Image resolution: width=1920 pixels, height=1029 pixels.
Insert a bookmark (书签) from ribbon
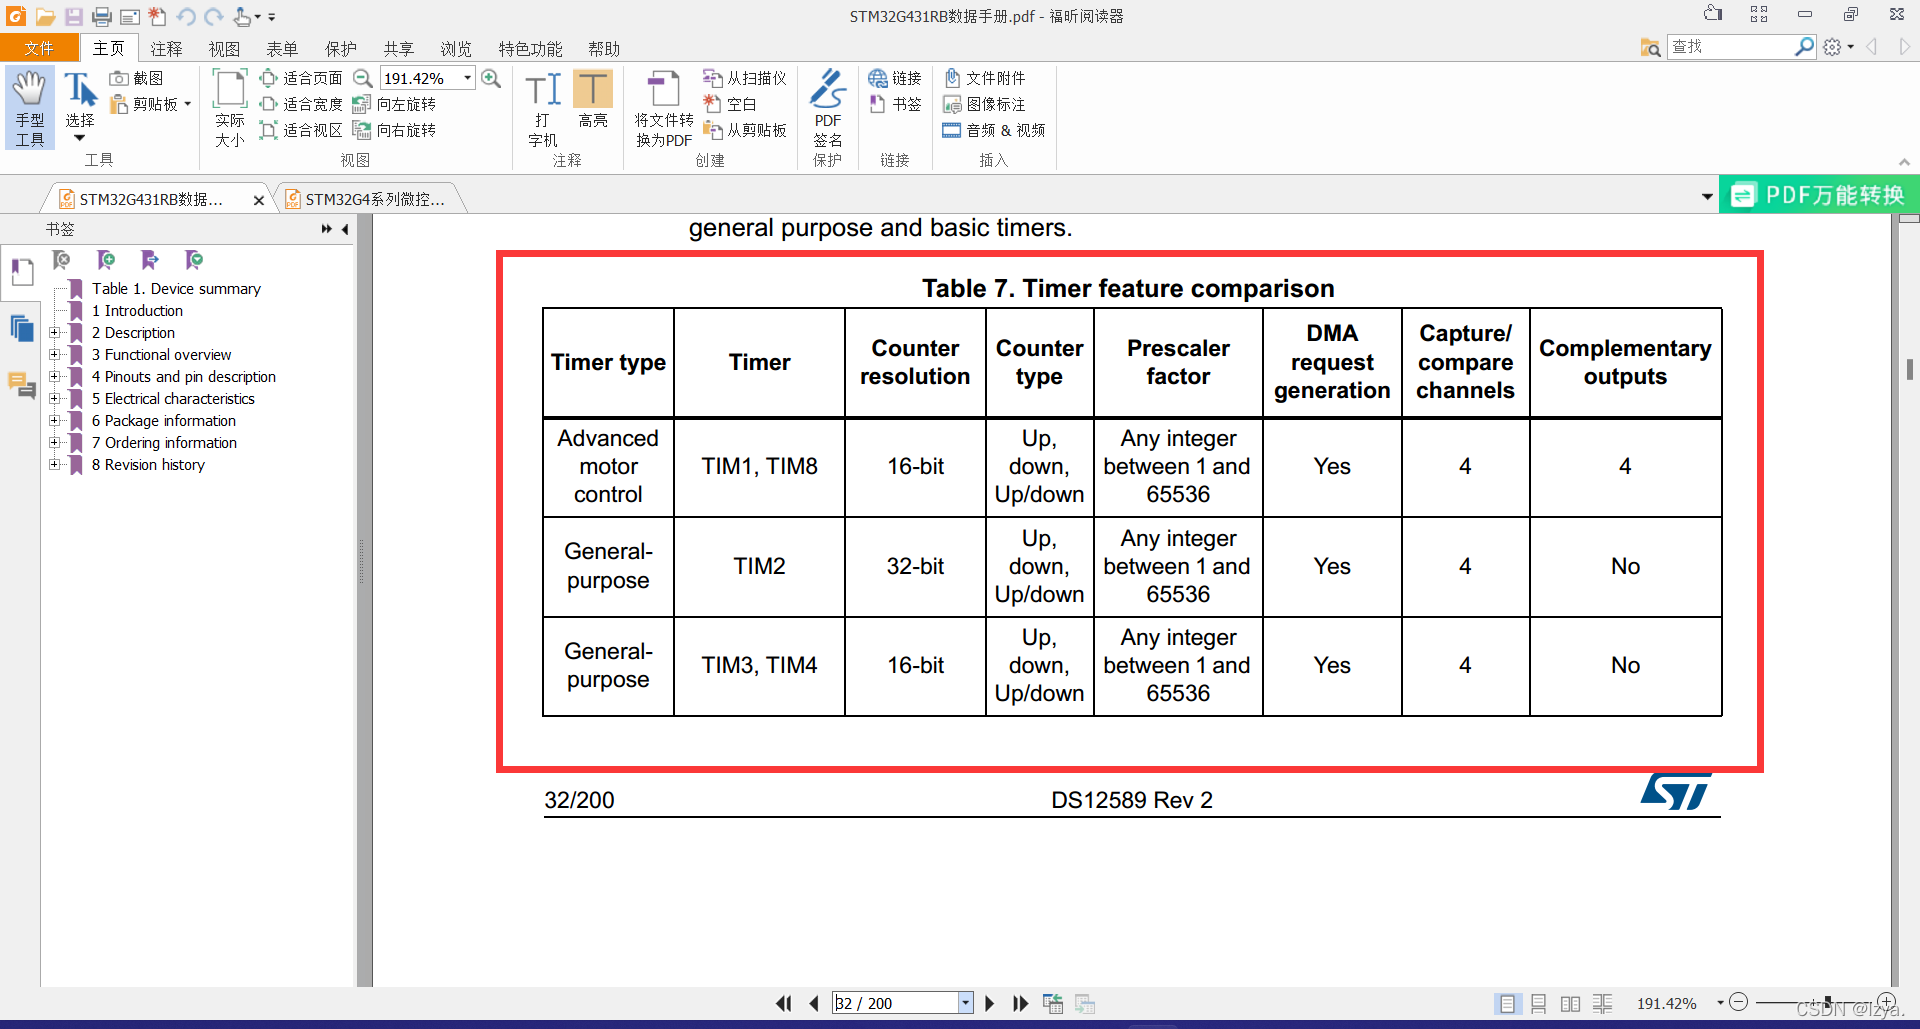[x=895, y=104]
